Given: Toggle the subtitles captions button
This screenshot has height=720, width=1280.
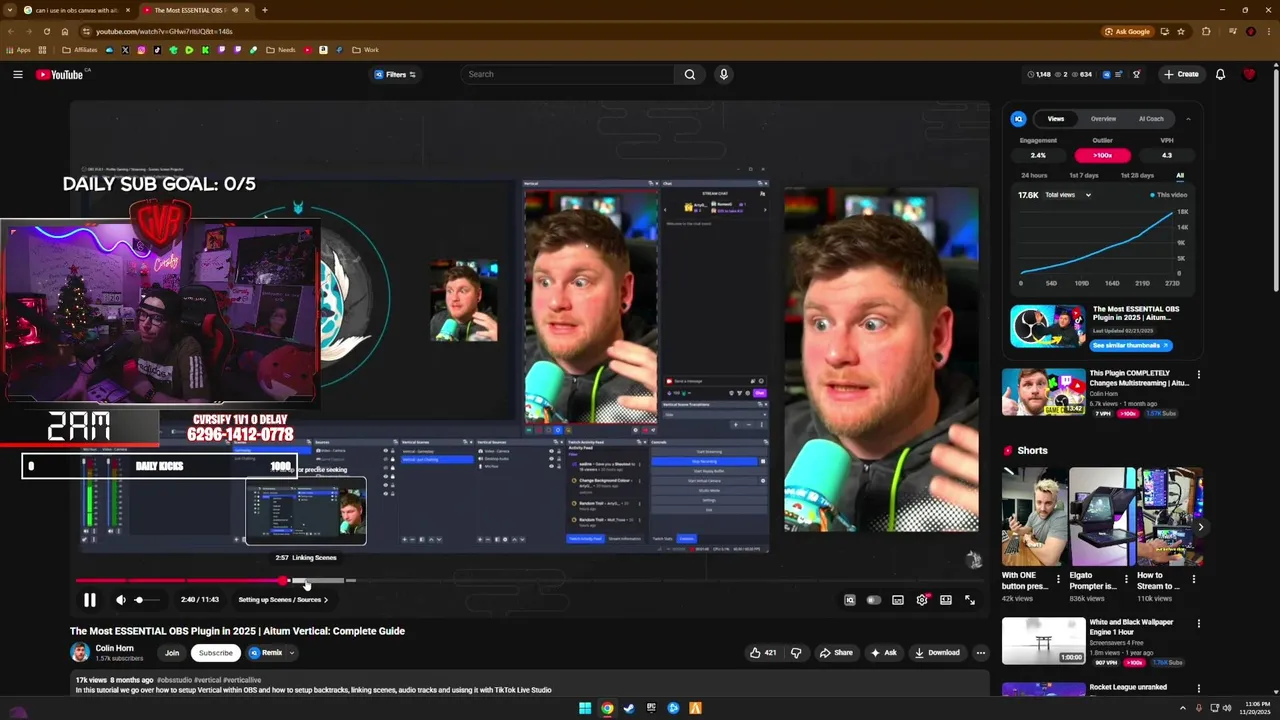Looking at the screenshot, I should pos(898,600).
